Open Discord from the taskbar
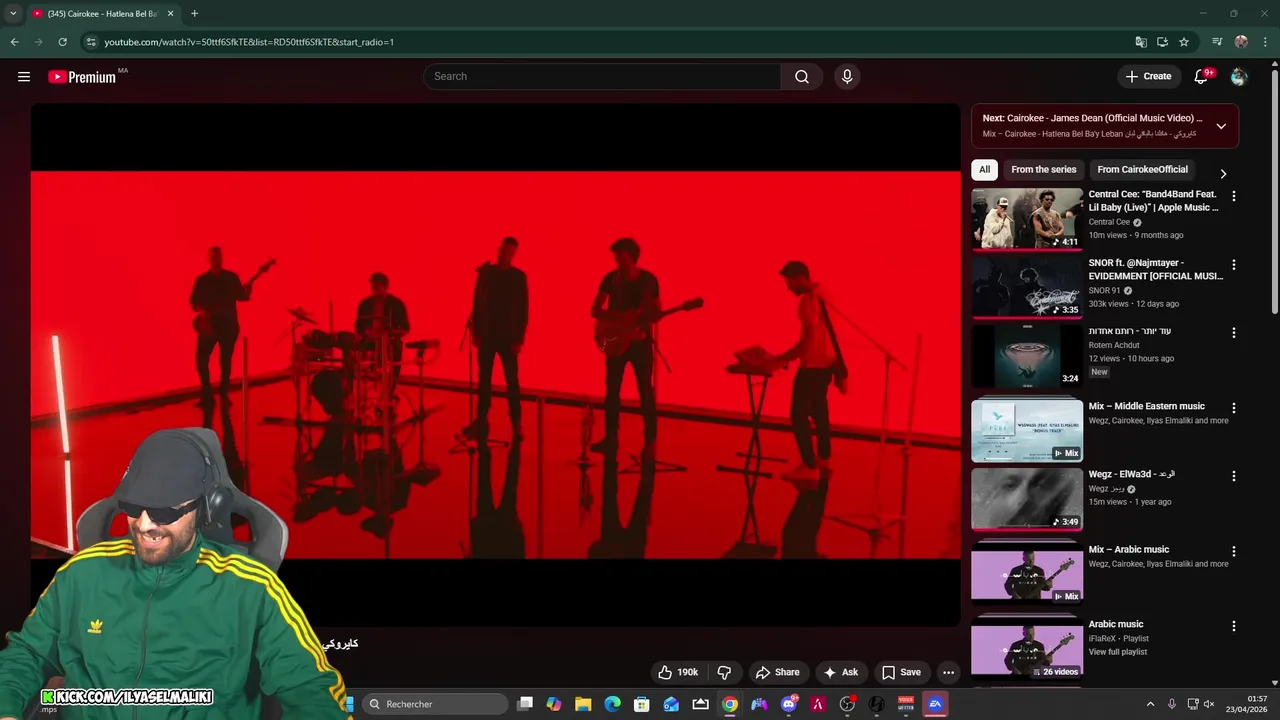Viewport: 1280px width, 720px height. point(789,704)
